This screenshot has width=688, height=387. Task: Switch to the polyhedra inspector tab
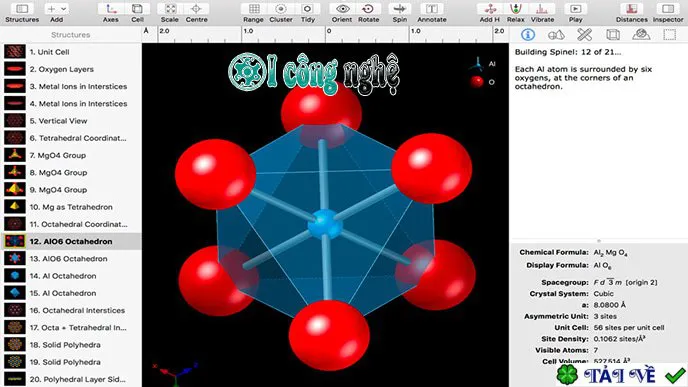pos(641,35)
